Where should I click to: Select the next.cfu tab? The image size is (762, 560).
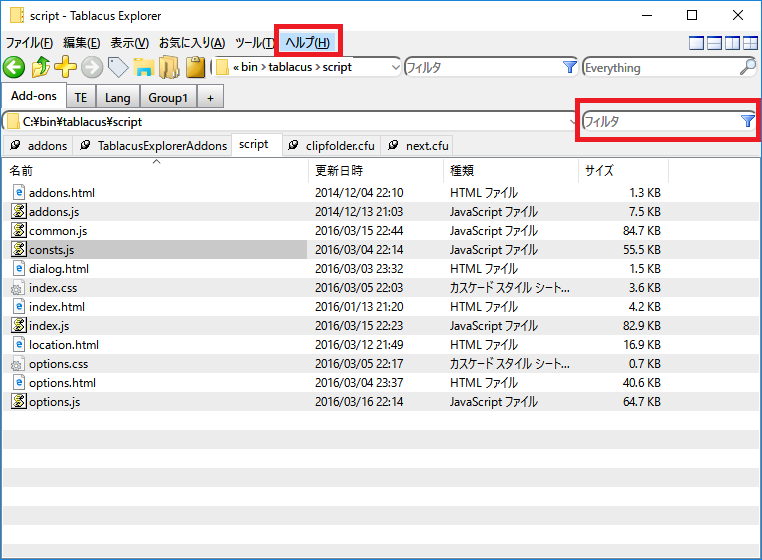[418, 146]
